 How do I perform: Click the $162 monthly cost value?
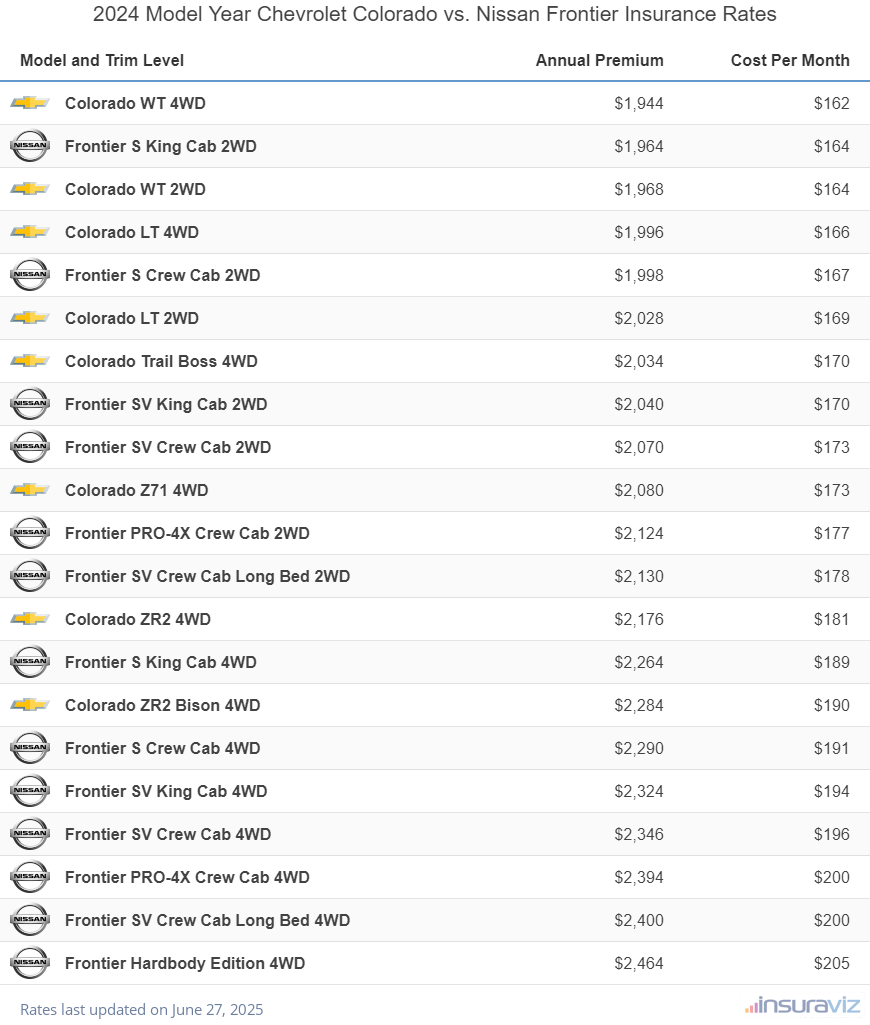click(831, 103)
